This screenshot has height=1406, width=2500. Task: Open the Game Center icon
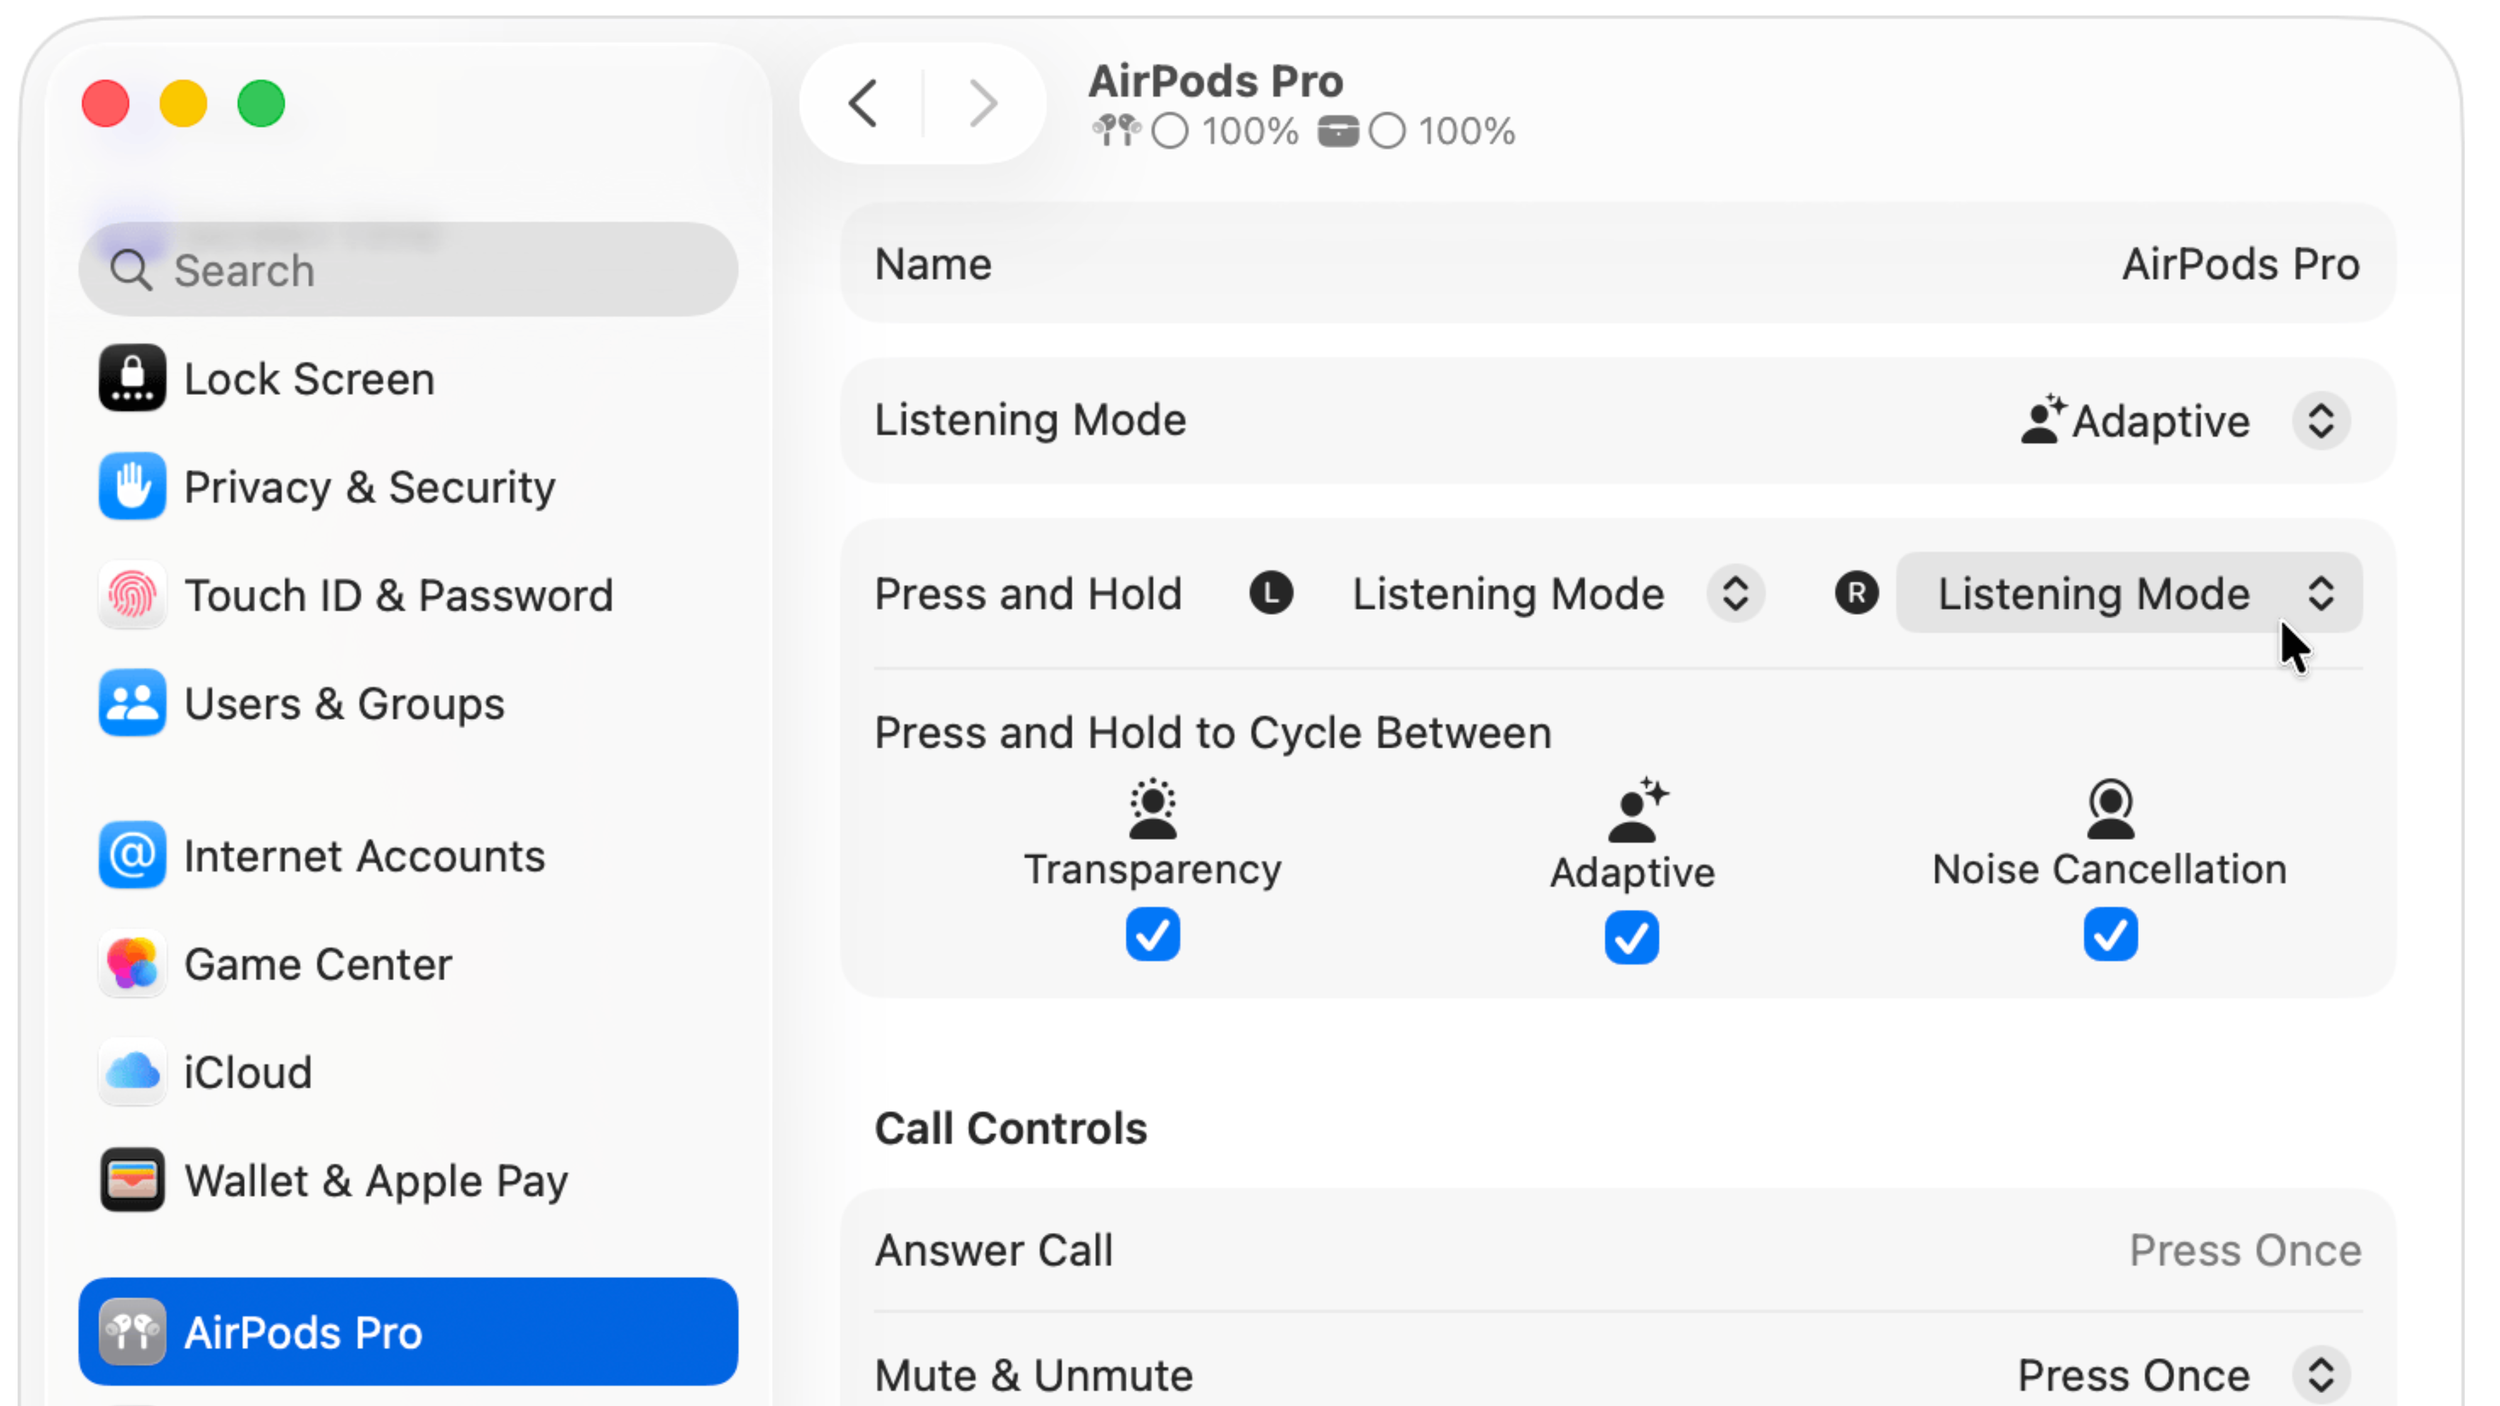(x=132, y=964)
